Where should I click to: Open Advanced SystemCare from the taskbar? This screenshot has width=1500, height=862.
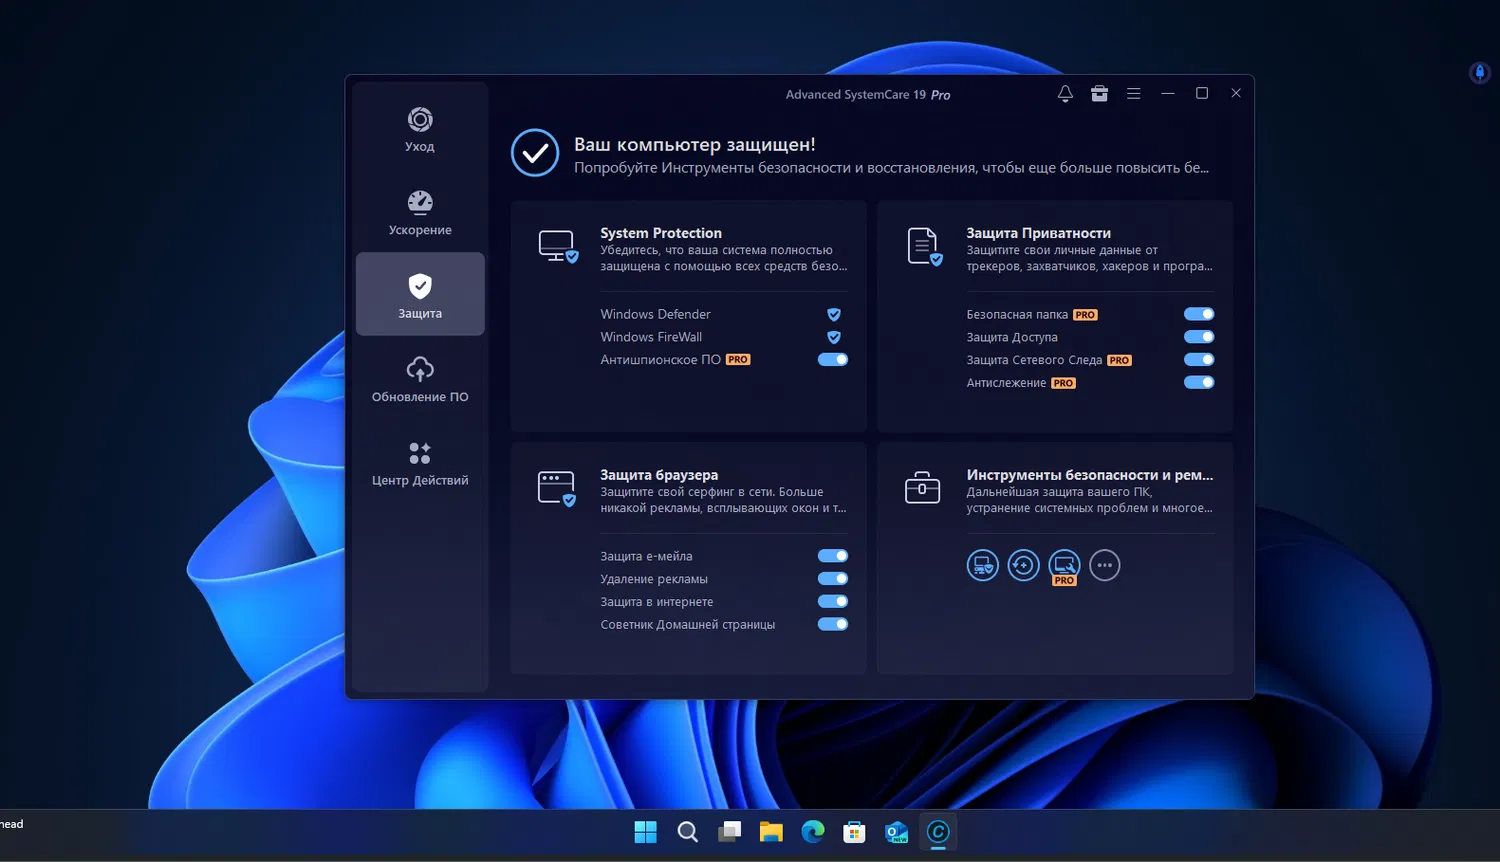click(x=937, y=831)
